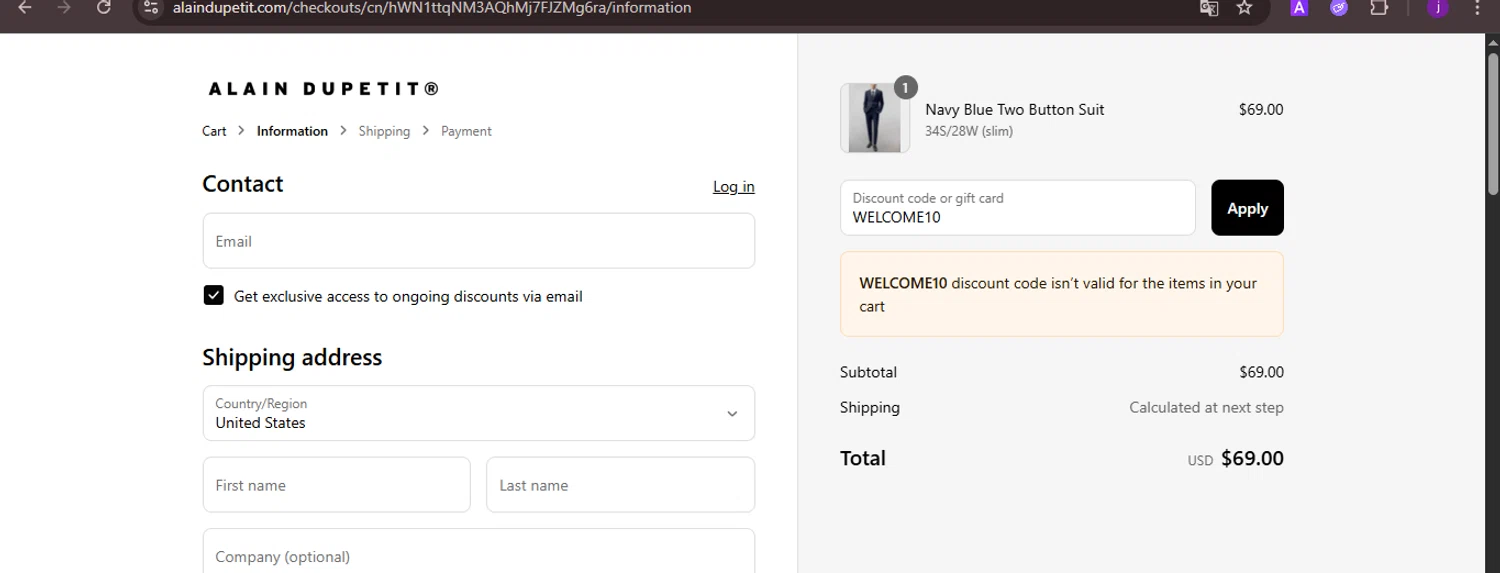
Task: Click the Subtotal label
Action: point(868,372)
